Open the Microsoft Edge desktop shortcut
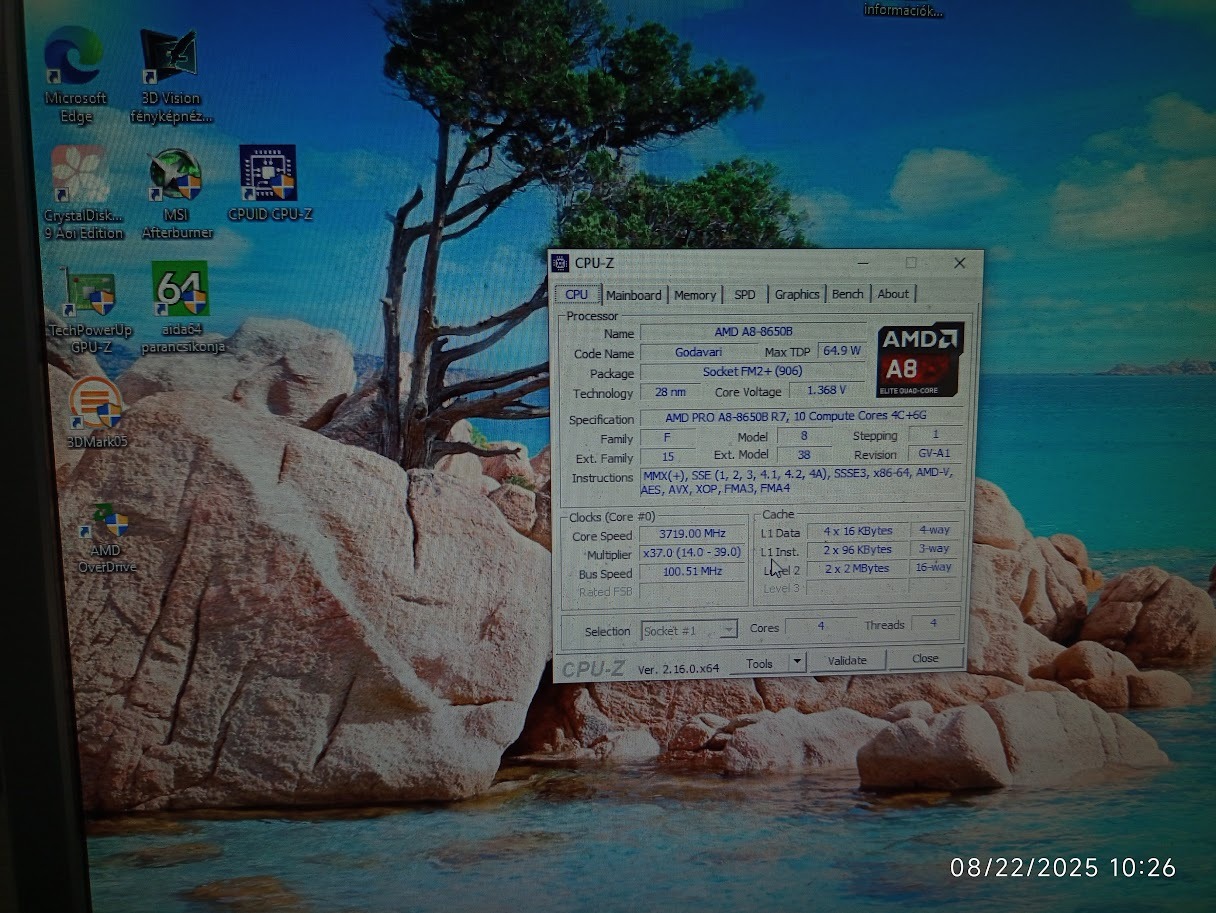 74,75
